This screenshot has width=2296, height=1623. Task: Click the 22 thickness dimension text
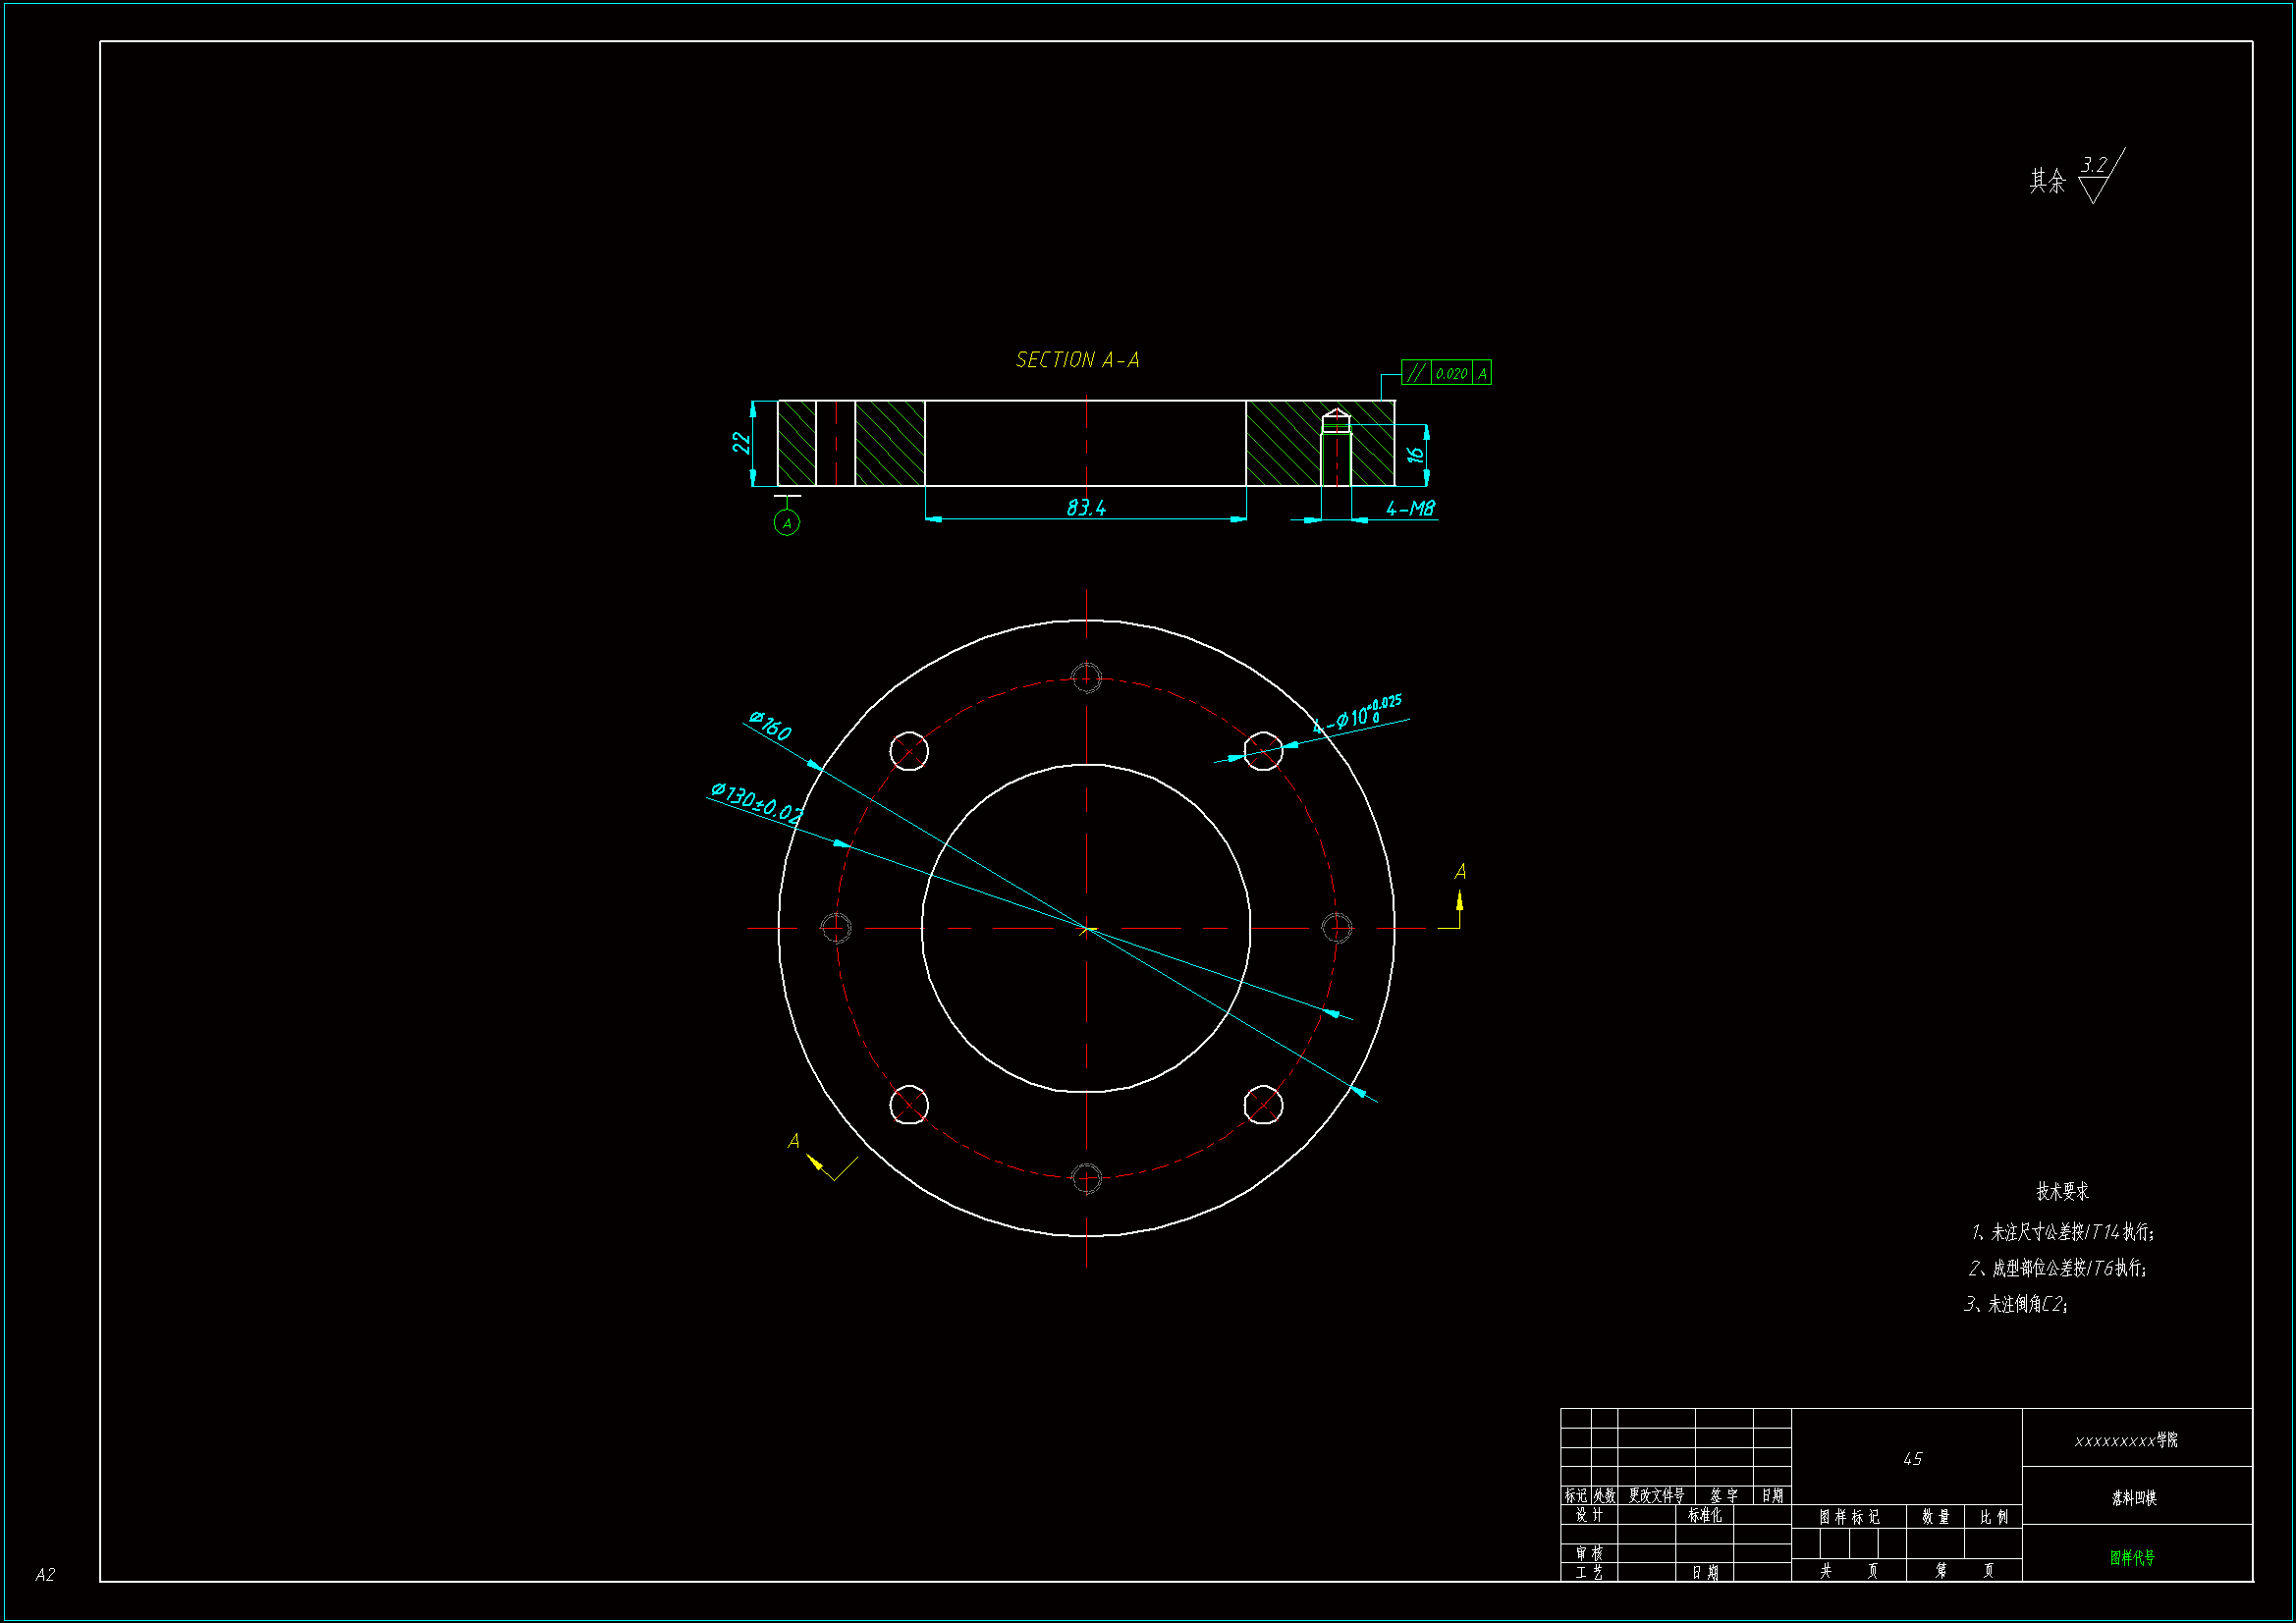point(740,442)
